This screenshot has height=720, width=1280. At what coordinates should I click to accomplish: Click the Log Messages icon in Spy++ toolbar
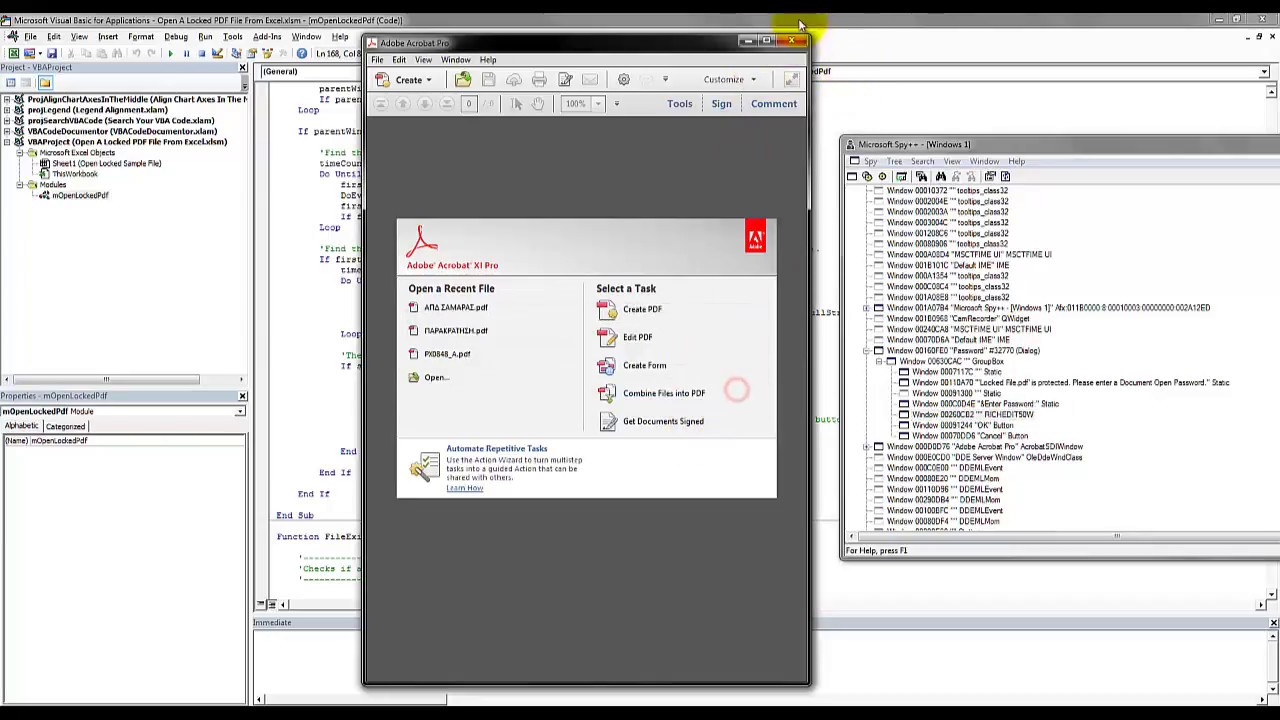tap(901, 176)
